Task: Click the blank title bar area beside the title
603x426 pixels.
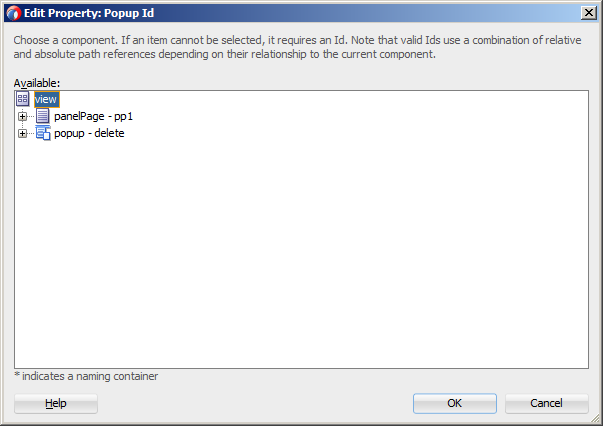Action: [365, 13]
